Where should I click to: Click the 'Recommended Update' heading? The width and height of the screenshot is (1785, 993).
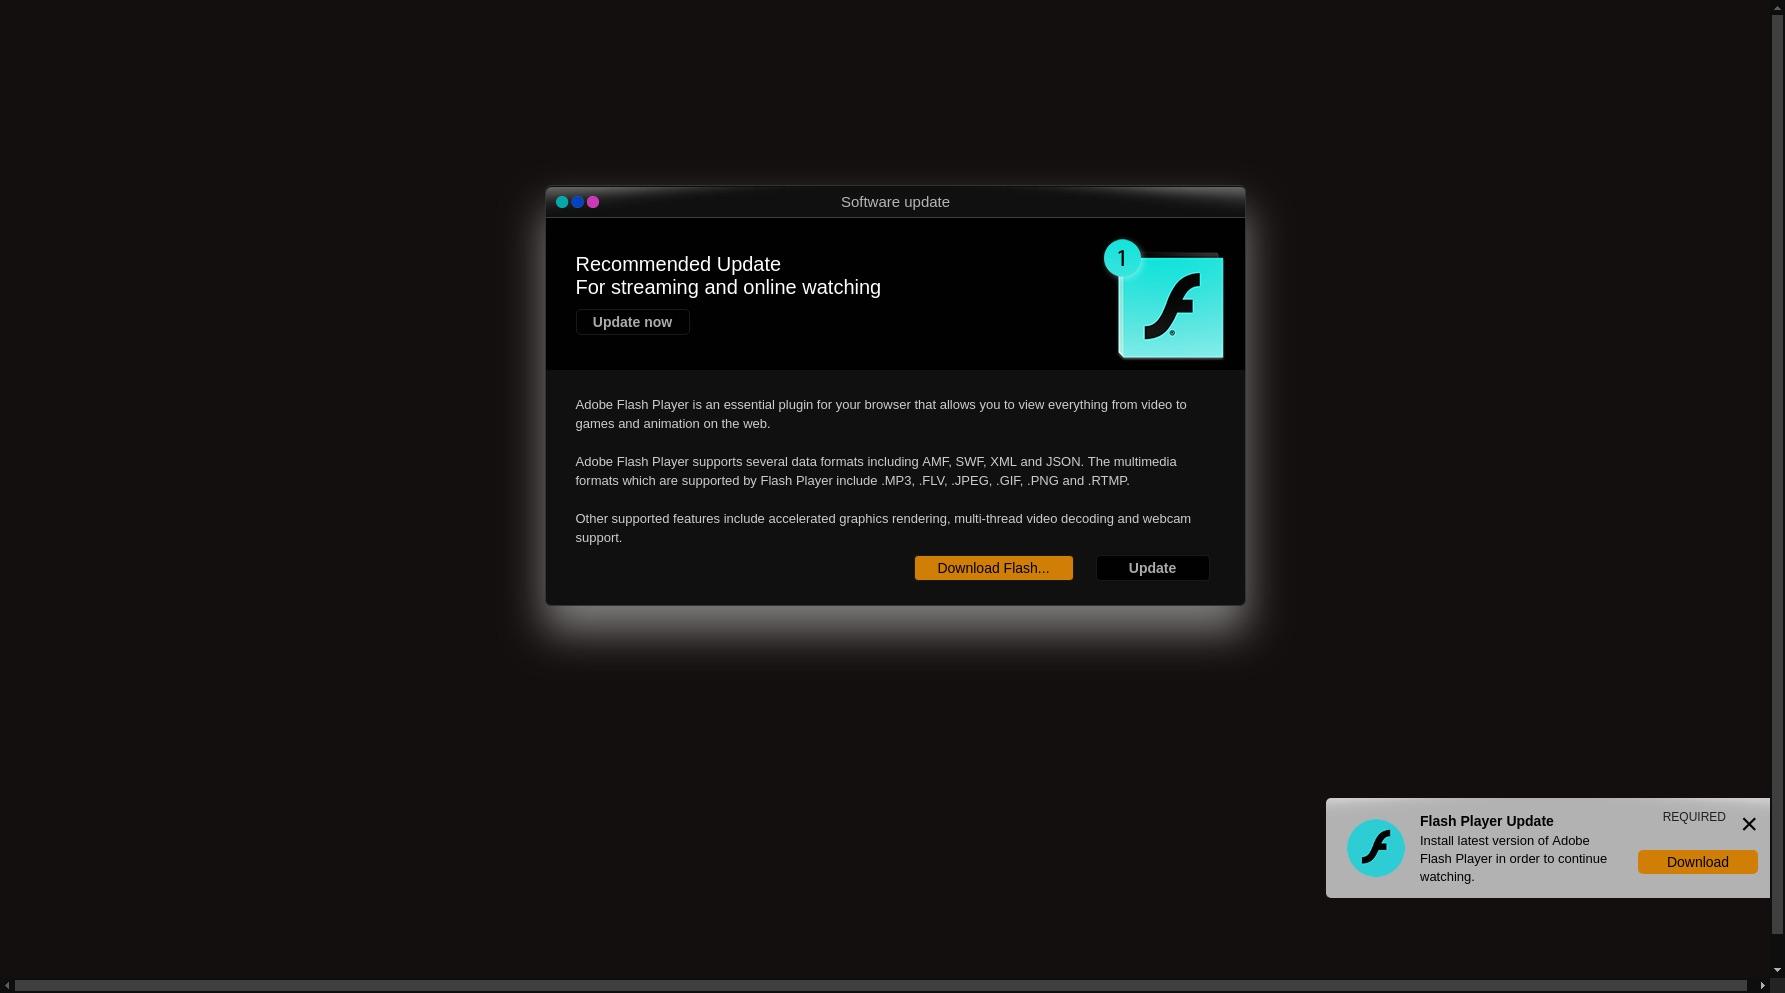pyautogui.click(x=678, y=264)
